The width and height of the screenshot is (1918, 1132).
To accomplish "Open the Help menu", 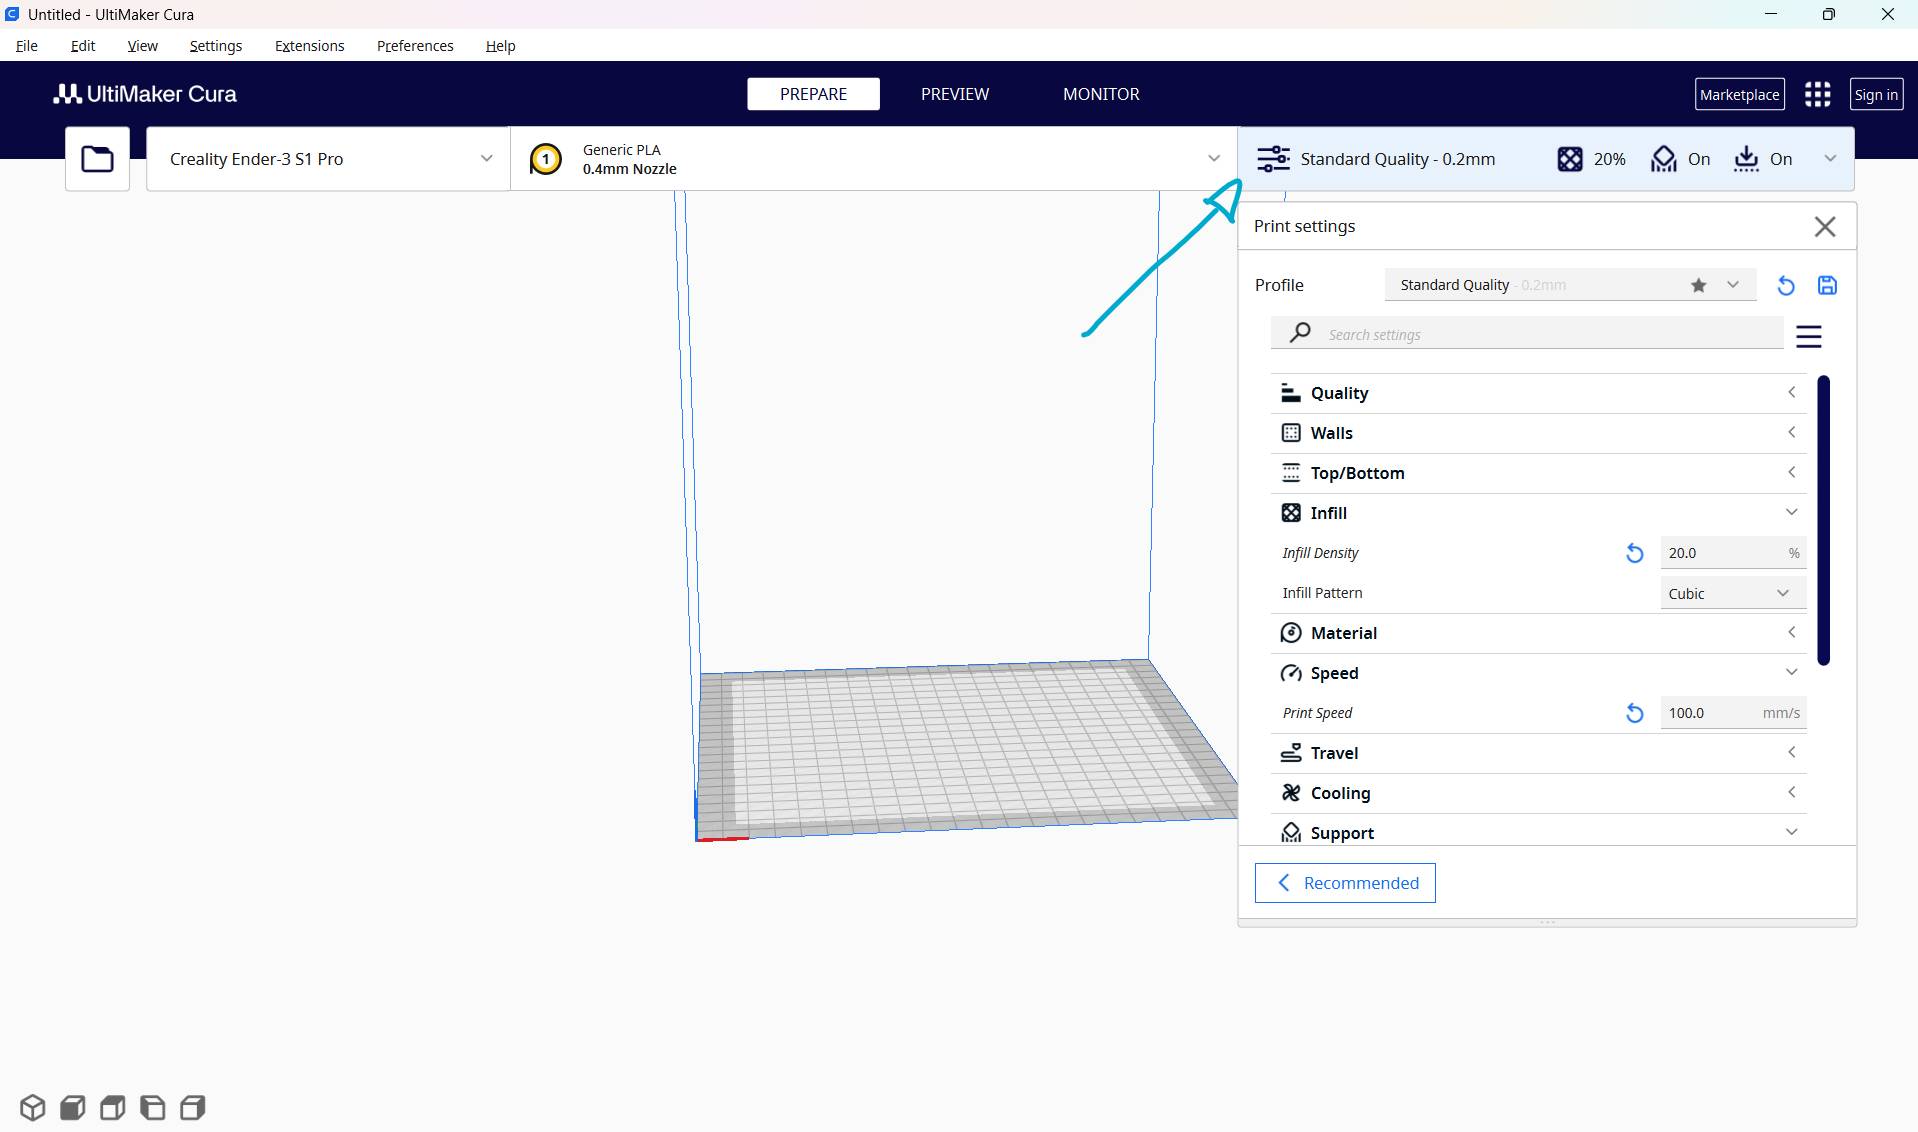I will point(500,46).
